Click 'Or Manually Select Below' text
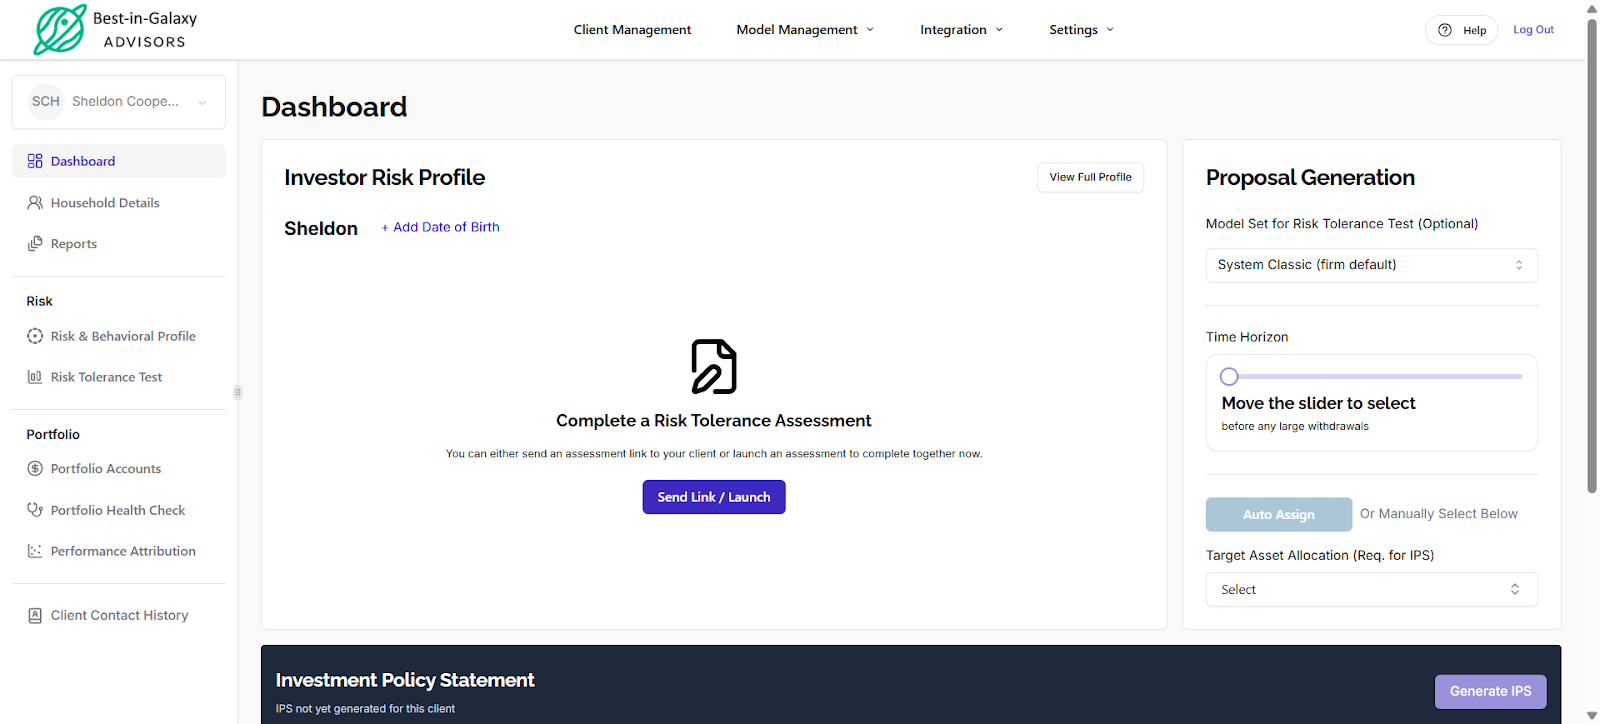Image resolution: width=1600 pixels, height=724 pixels. point(1438,514)
